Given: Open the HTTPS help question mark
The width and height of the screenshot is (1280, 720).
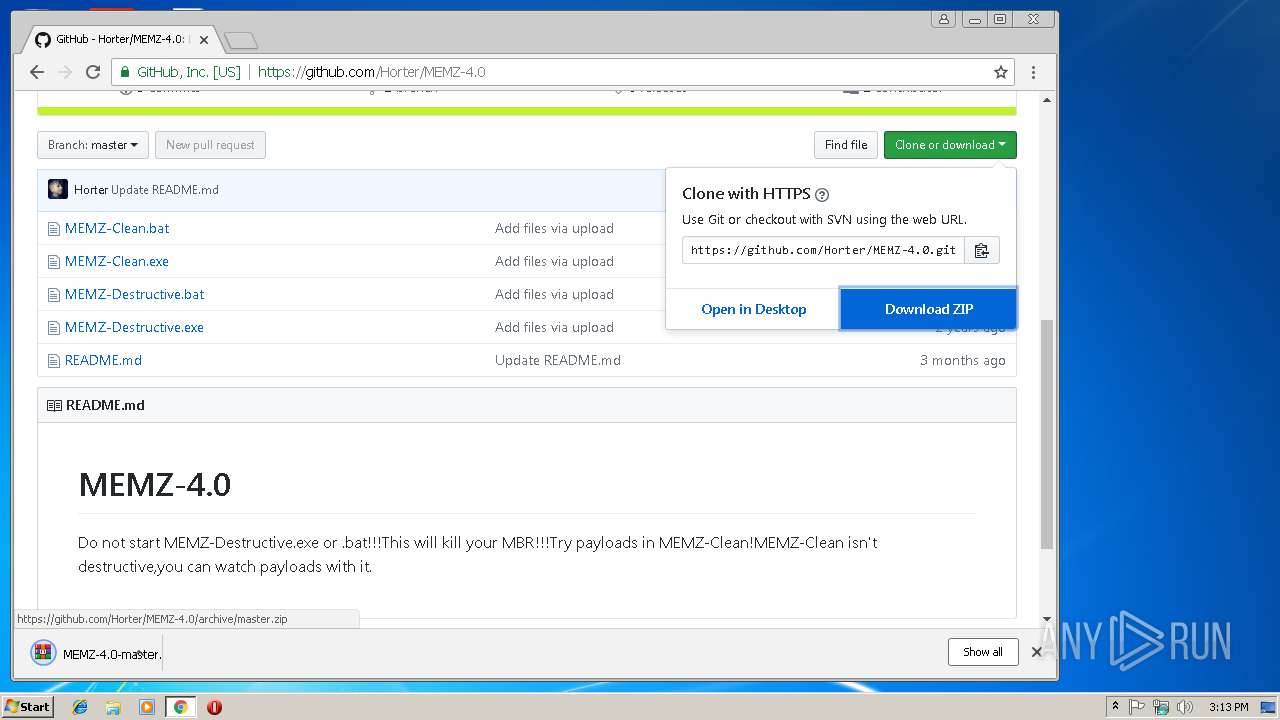Looking at the screenshot, I should click(822, 195).
